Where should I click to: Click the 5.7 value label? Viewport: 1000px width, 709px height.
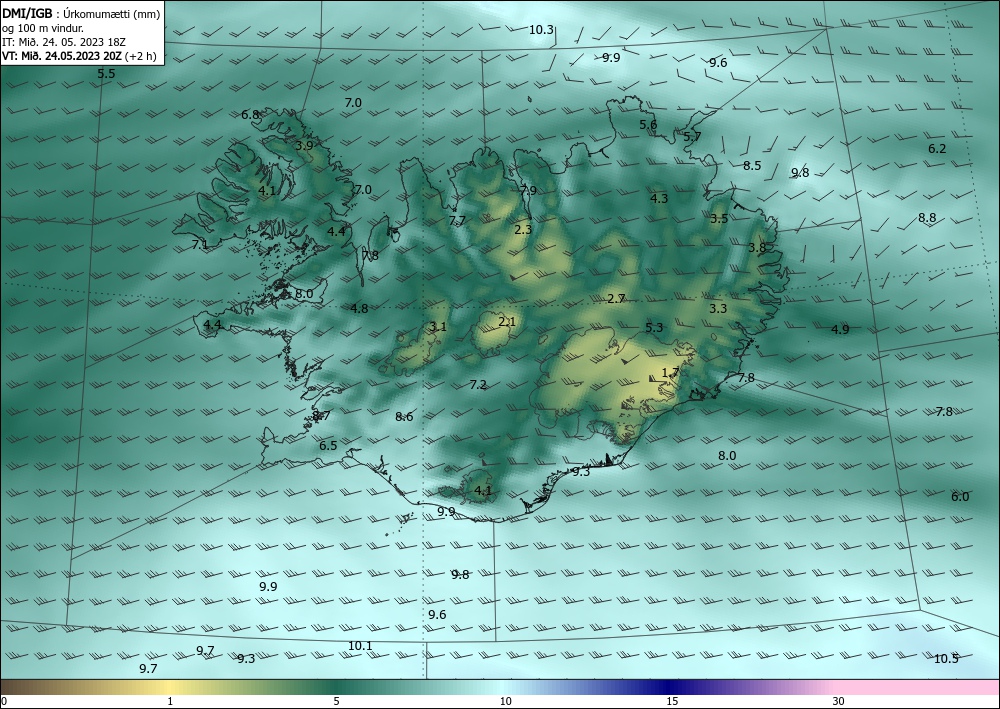pos(692,136)
